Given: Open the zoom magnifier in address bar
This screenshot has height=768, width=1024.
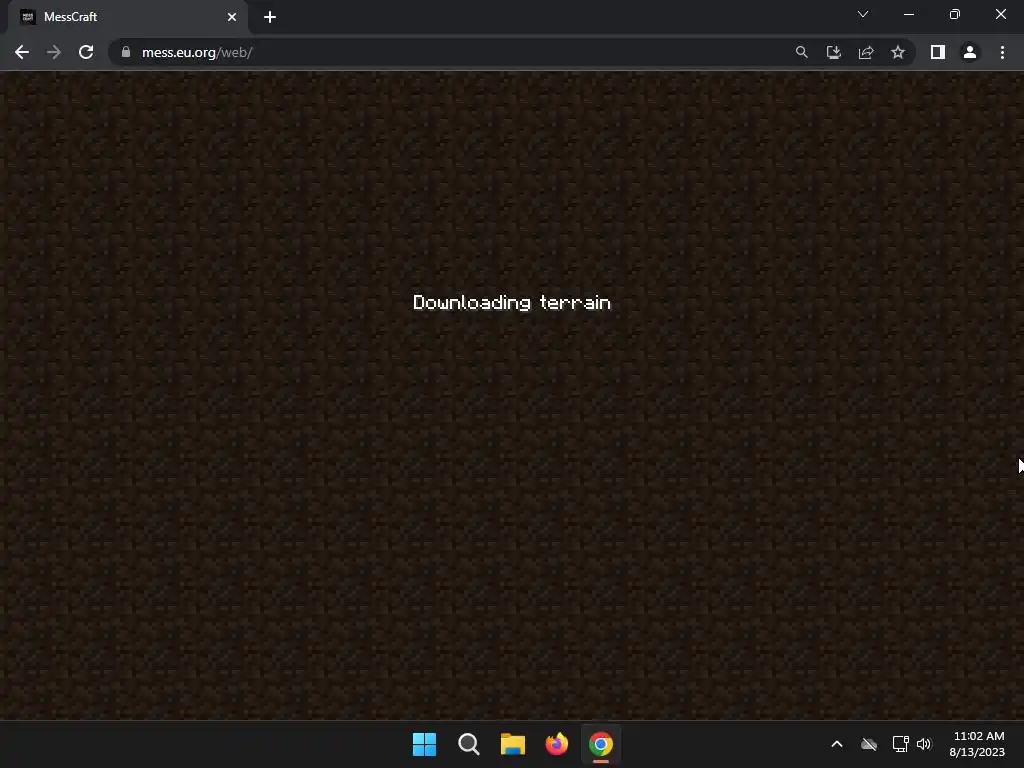Looking at the screenshot, I should (801, 52).
